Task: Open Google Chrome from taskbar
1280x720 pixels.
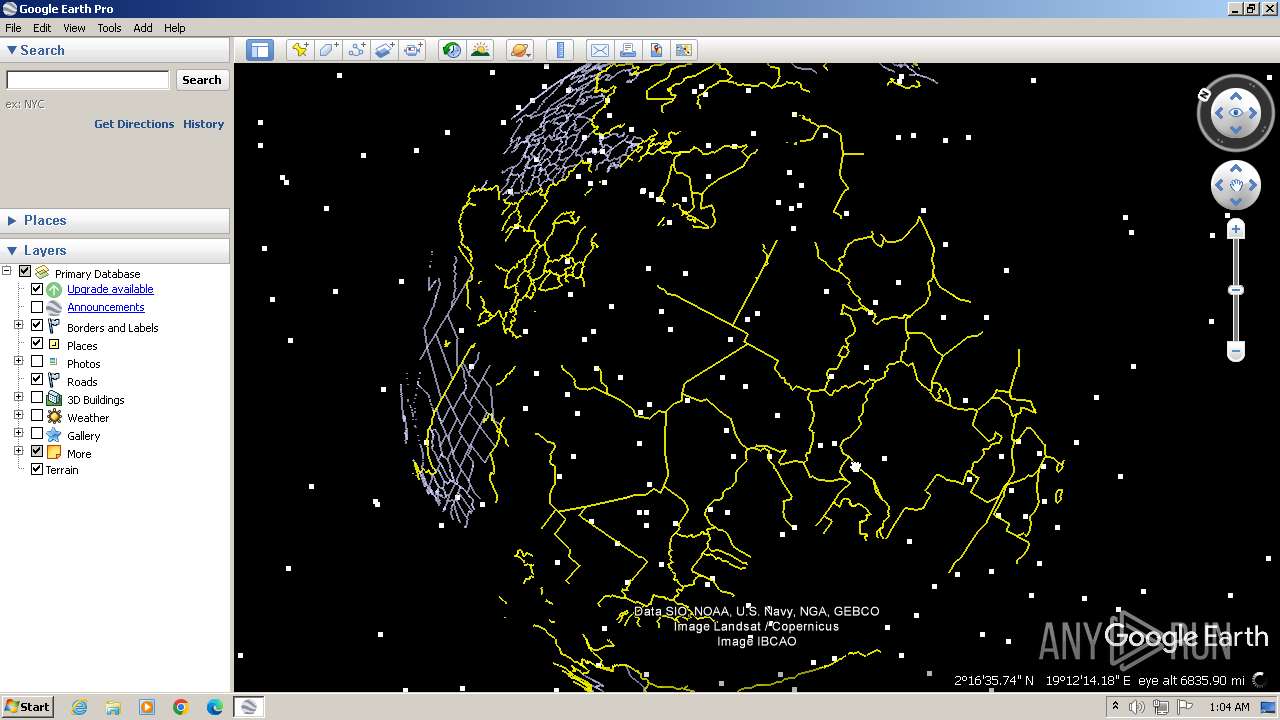Action: (181, 707)
